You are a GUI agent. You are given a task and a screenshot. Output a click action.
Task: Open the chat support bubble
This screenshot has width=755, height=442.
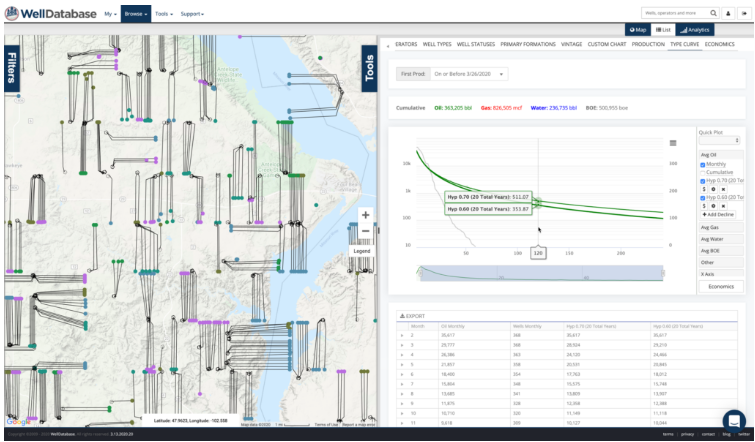[734, 421]
